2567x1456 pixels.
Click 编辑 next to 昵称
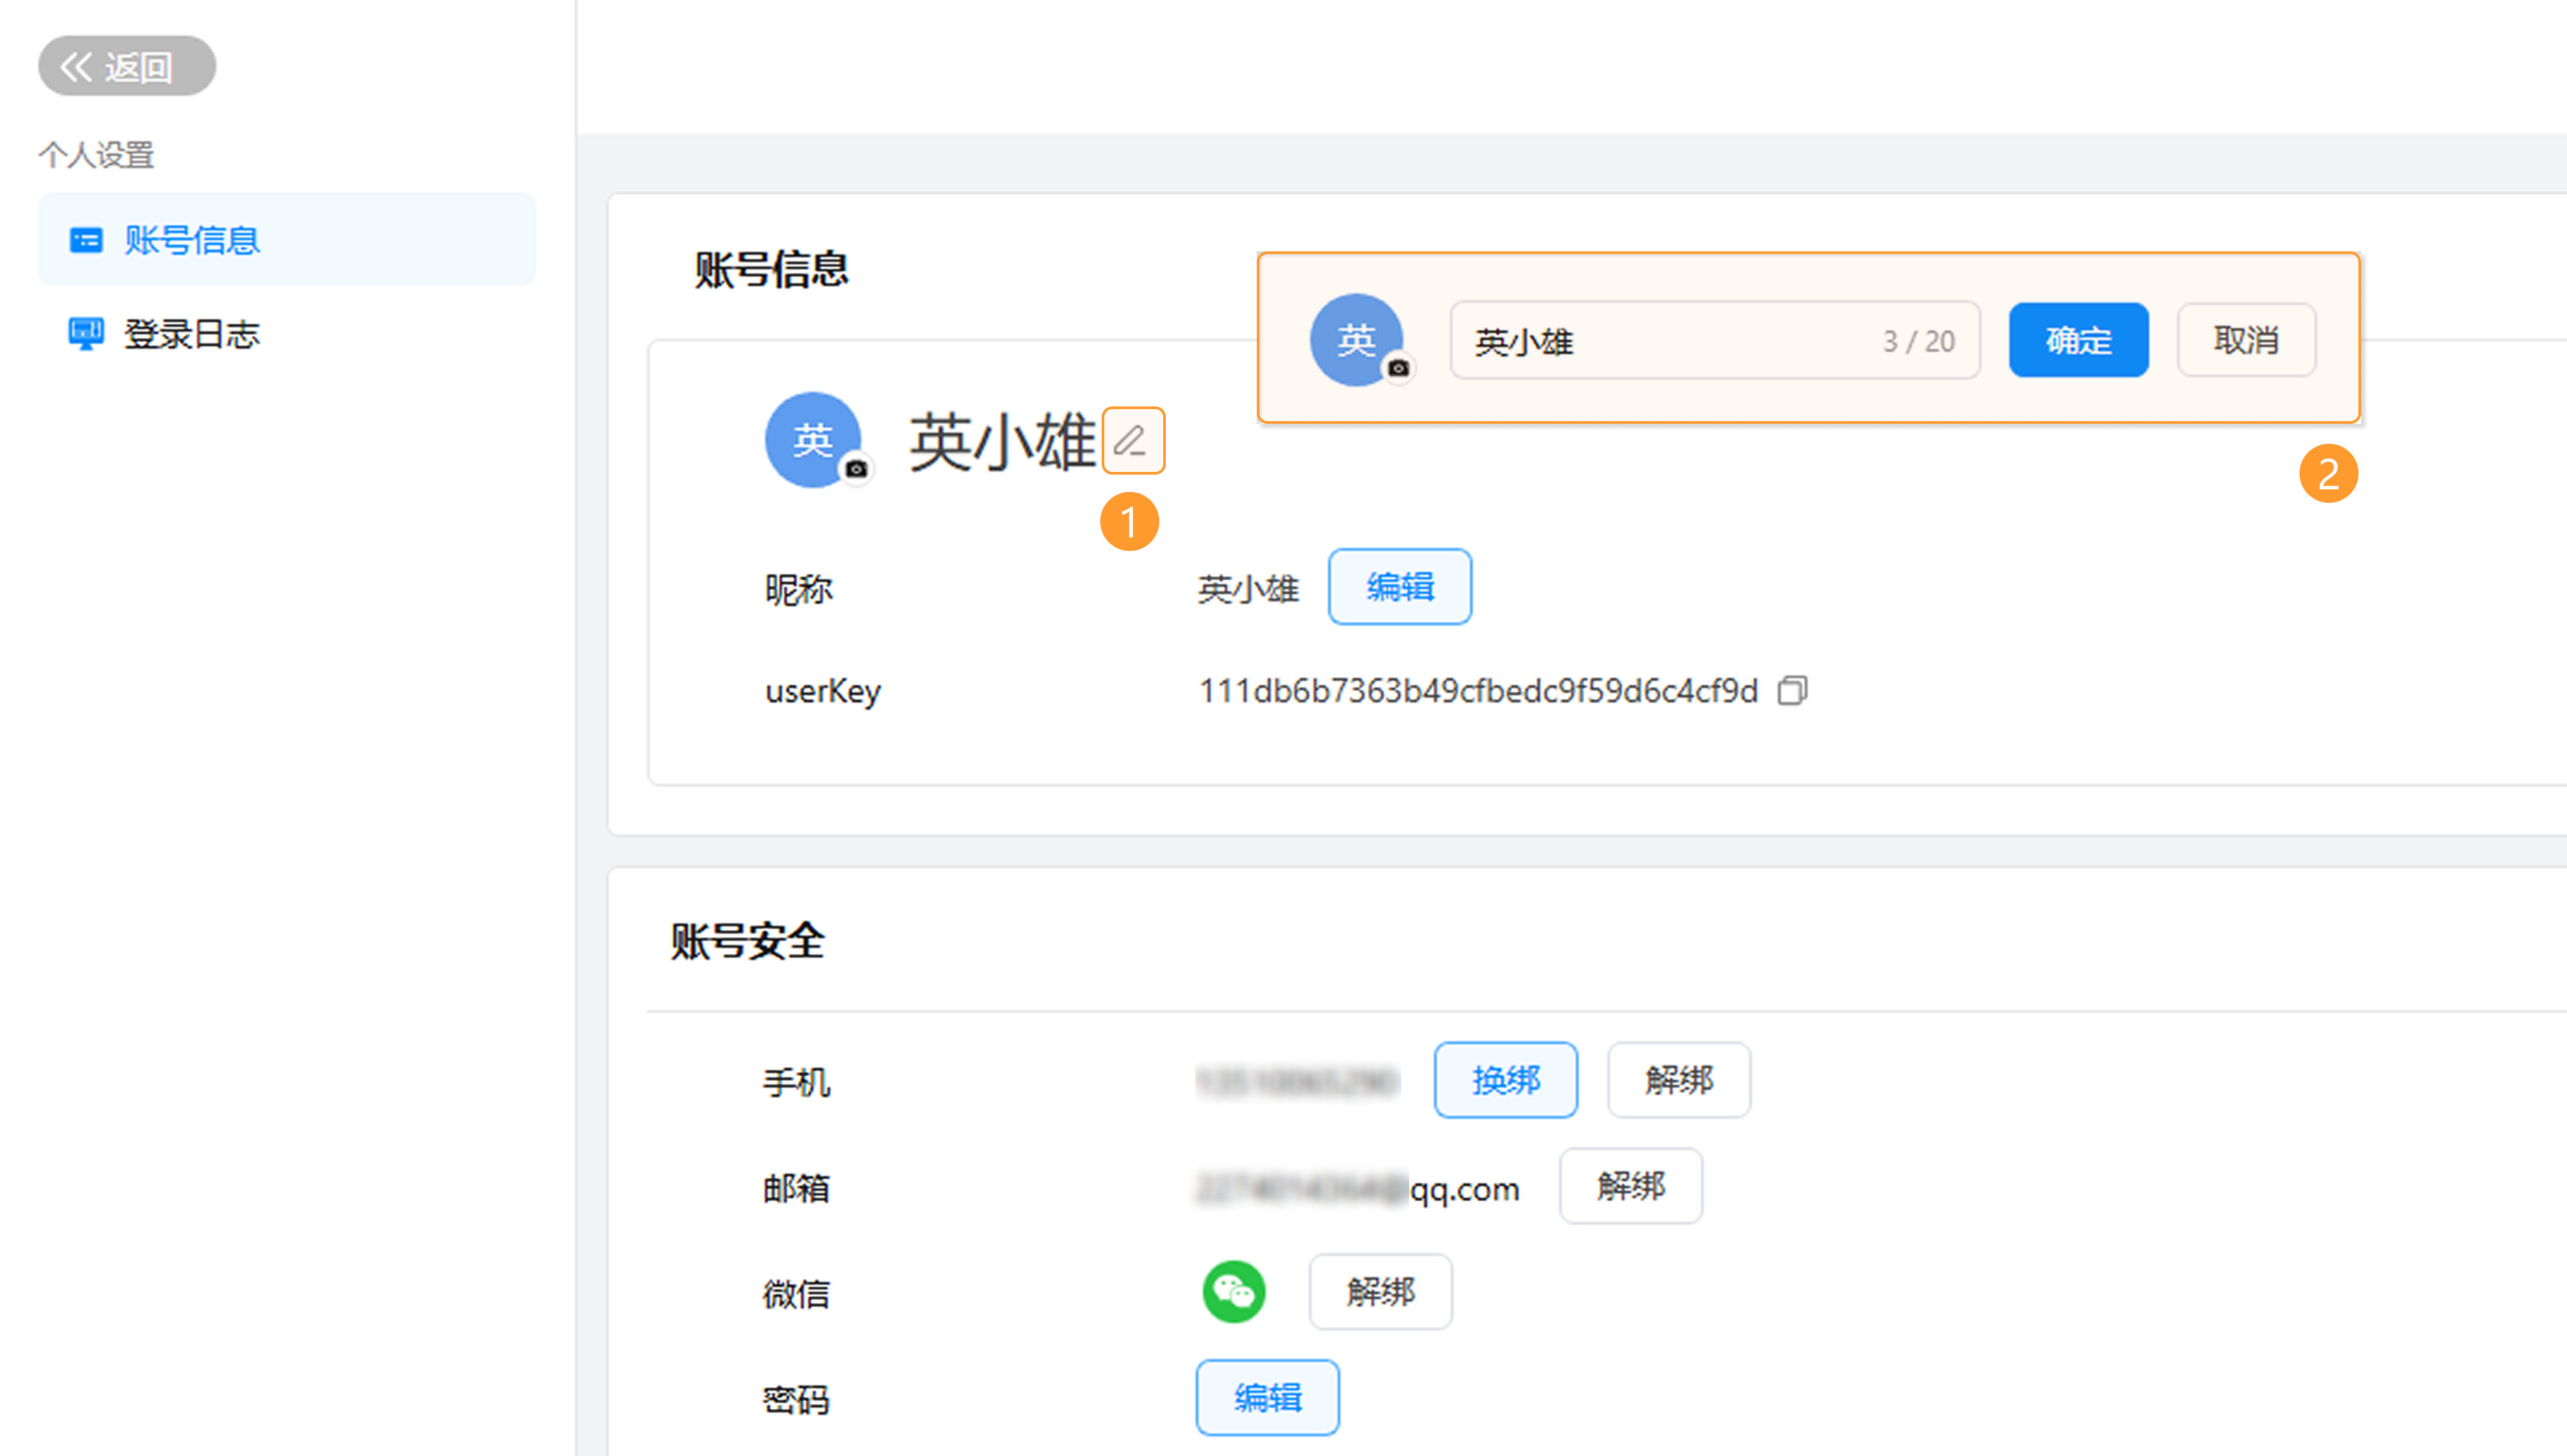(1400, 586)
